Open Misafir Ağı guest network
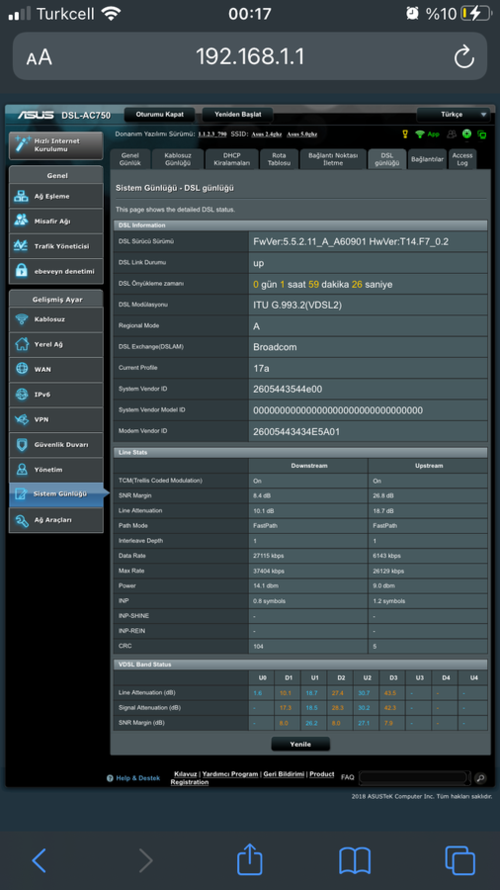Image resolution: width=500 pixels, height=890 pixels. point(56,221)
